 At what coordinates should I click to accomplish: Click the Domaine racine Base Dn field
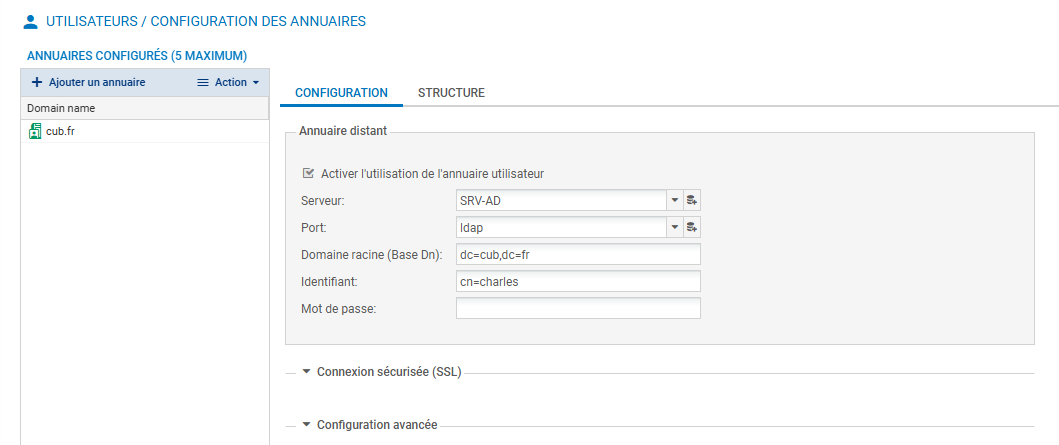coord(578,255)
